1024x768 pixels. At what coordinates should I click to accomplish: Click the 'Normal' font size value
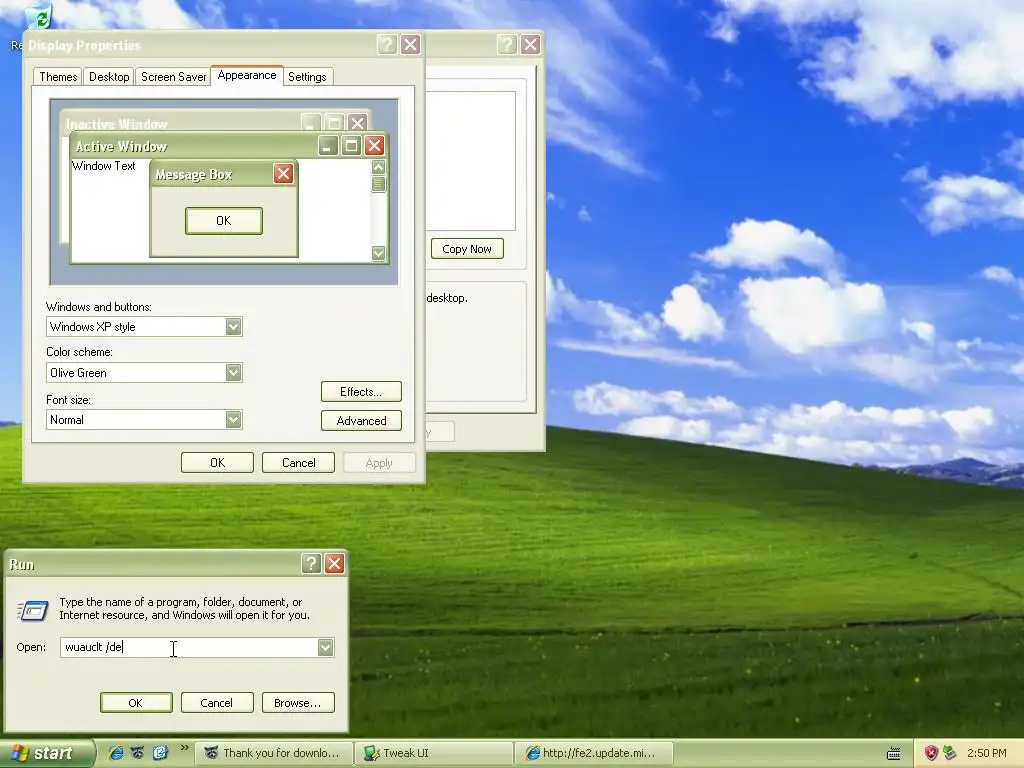point(67,420)
